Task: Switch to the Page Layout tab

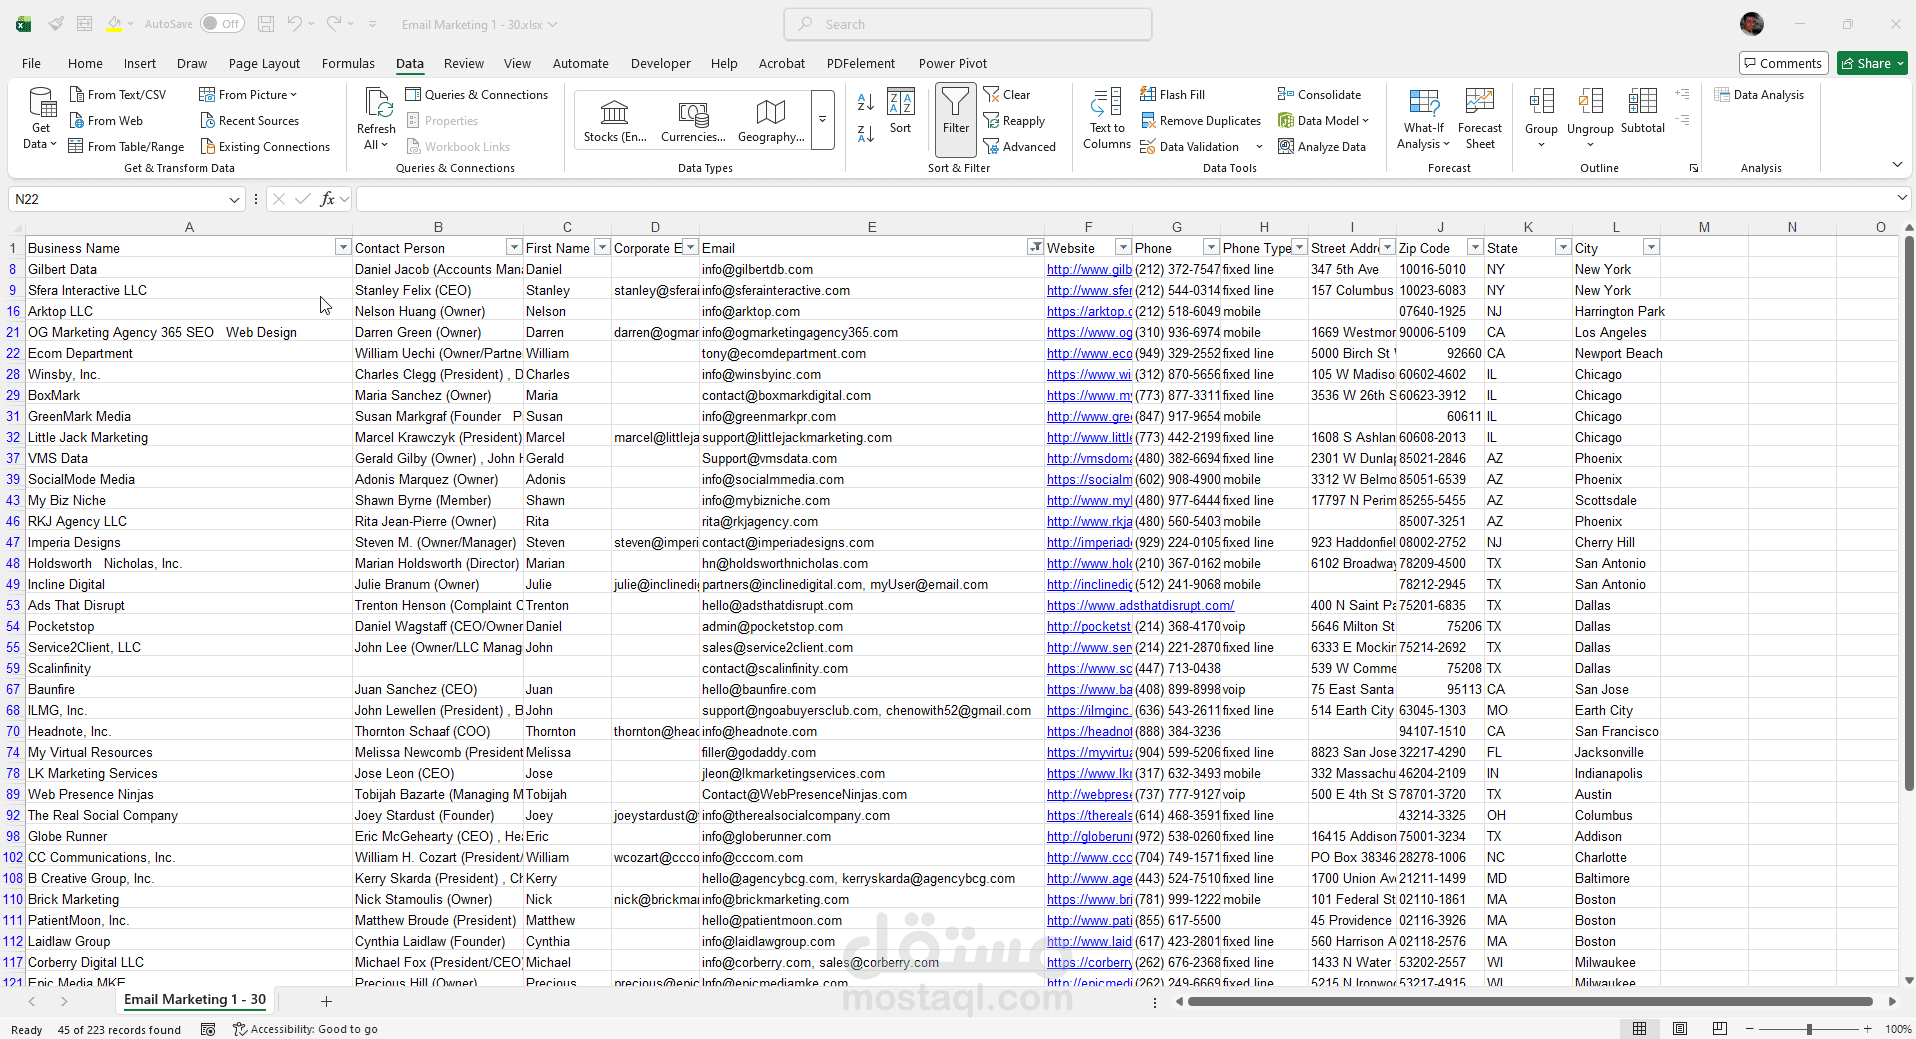Action: pos(264,63)
